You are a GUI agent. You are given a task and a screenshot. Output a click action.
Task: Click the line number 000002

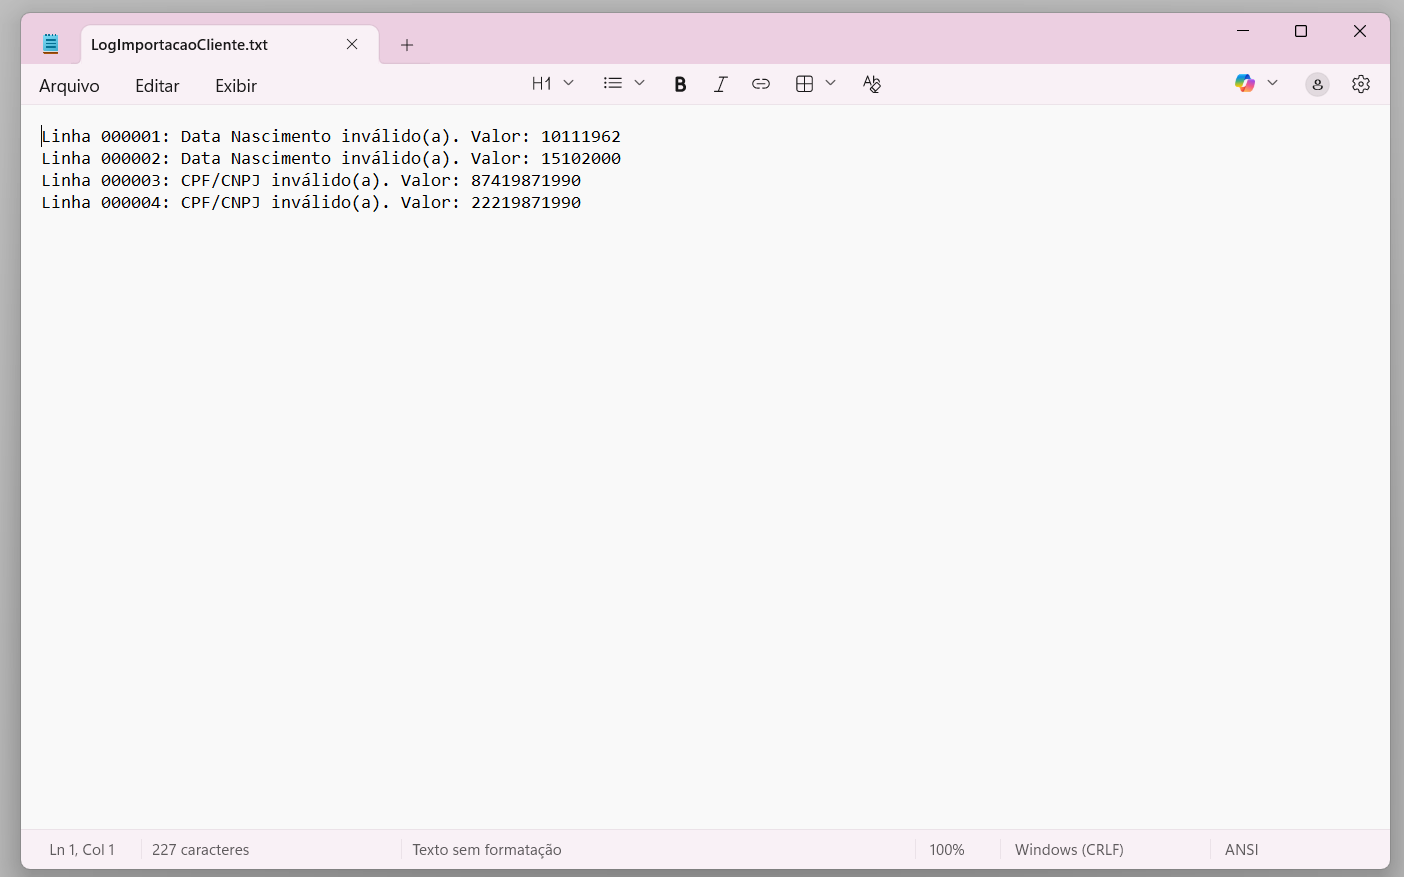(131, 158)
